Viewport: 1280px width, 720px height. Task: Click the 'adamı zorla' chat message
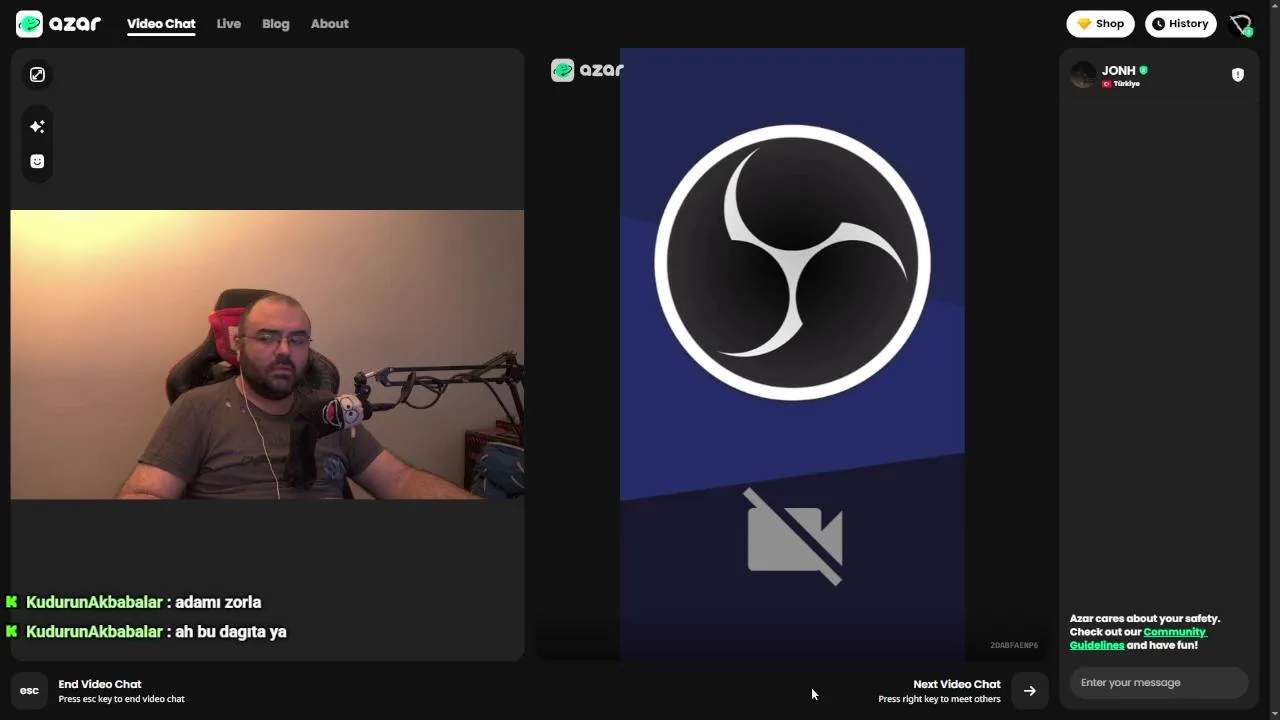[218, 602]
